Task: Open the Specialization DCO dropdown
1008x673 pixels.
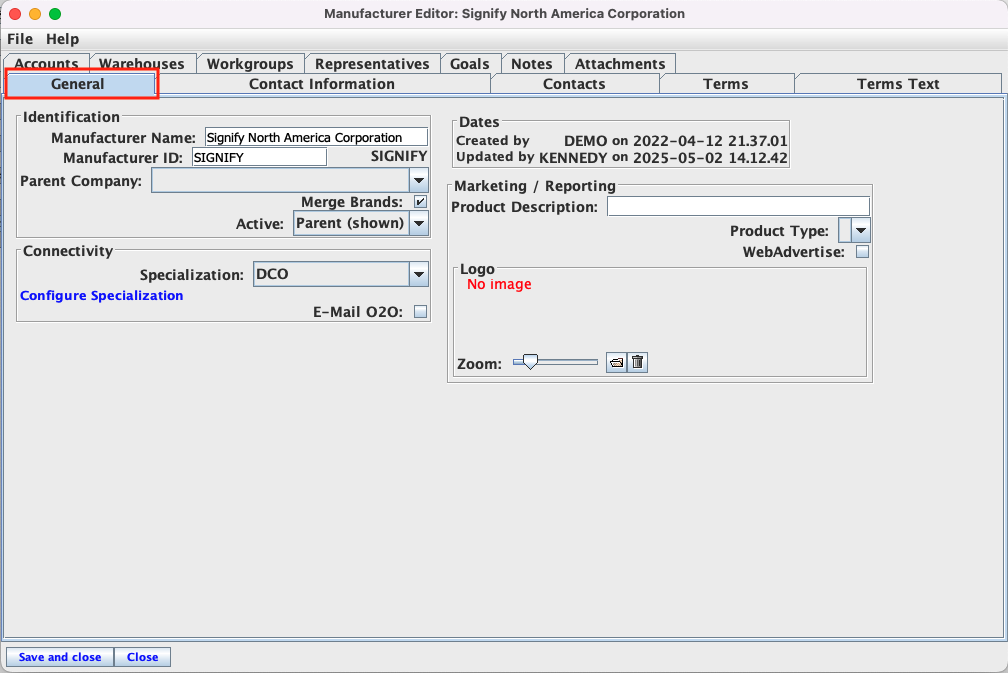Action: point(418,274)
